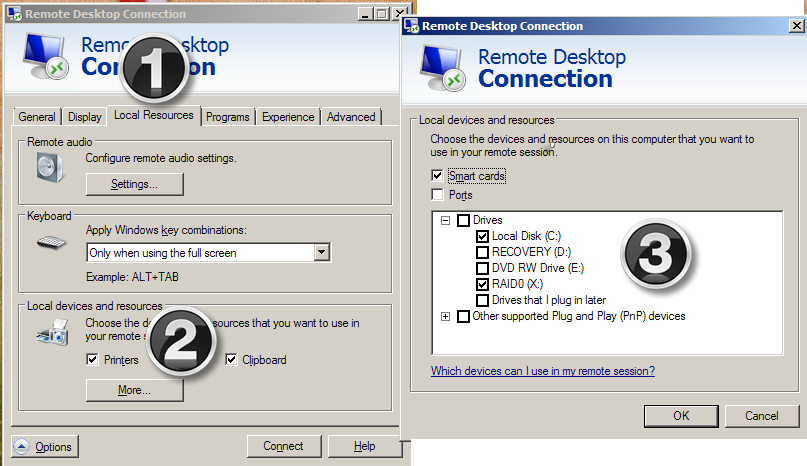This screenshot has width=807, height=466.
Task: Click the Connect button
Action: tap(284, 446)
